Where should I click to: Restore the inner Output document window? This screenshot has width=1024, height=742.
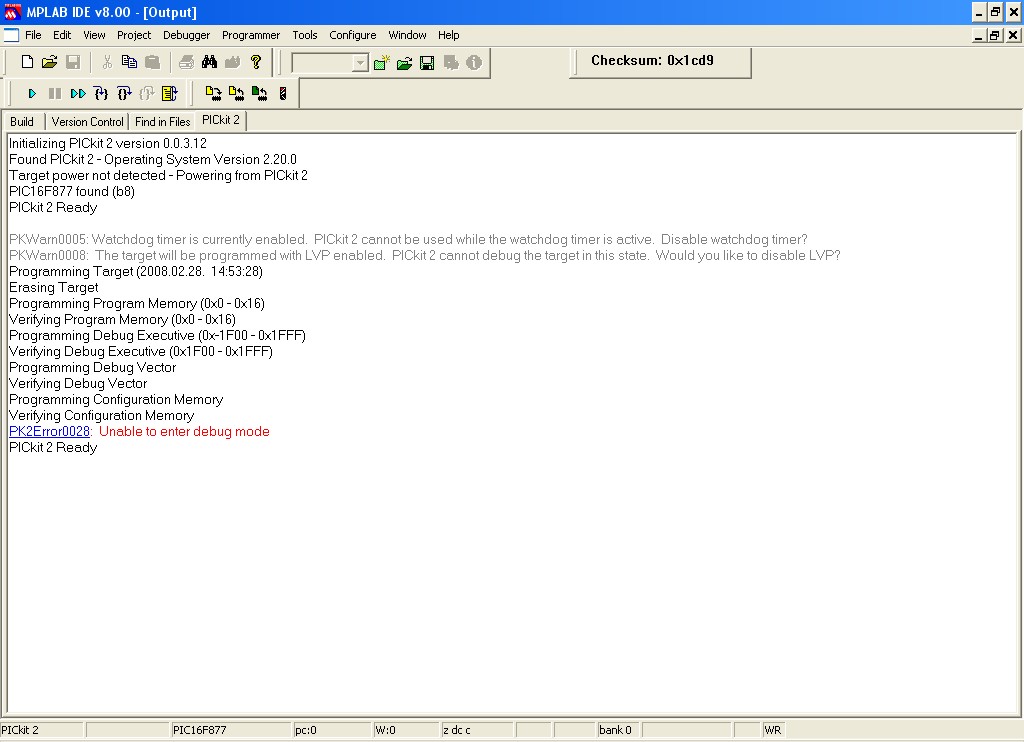995,35
